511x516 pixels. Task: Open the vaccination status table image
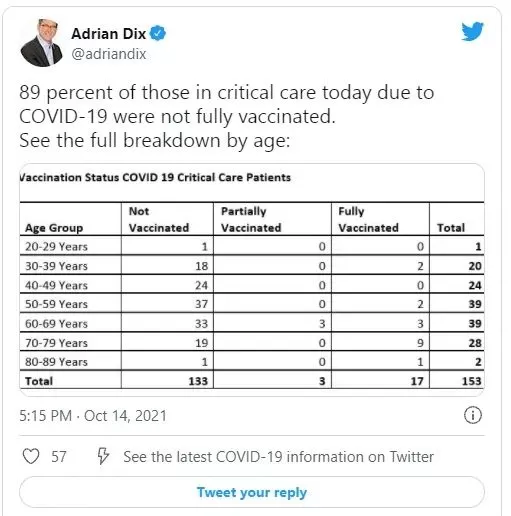(252, 280)
